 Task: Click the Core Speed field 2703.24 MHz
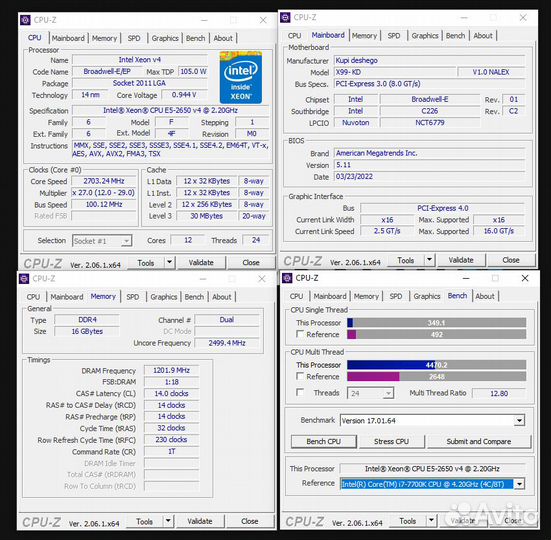(x=104, y=181)
